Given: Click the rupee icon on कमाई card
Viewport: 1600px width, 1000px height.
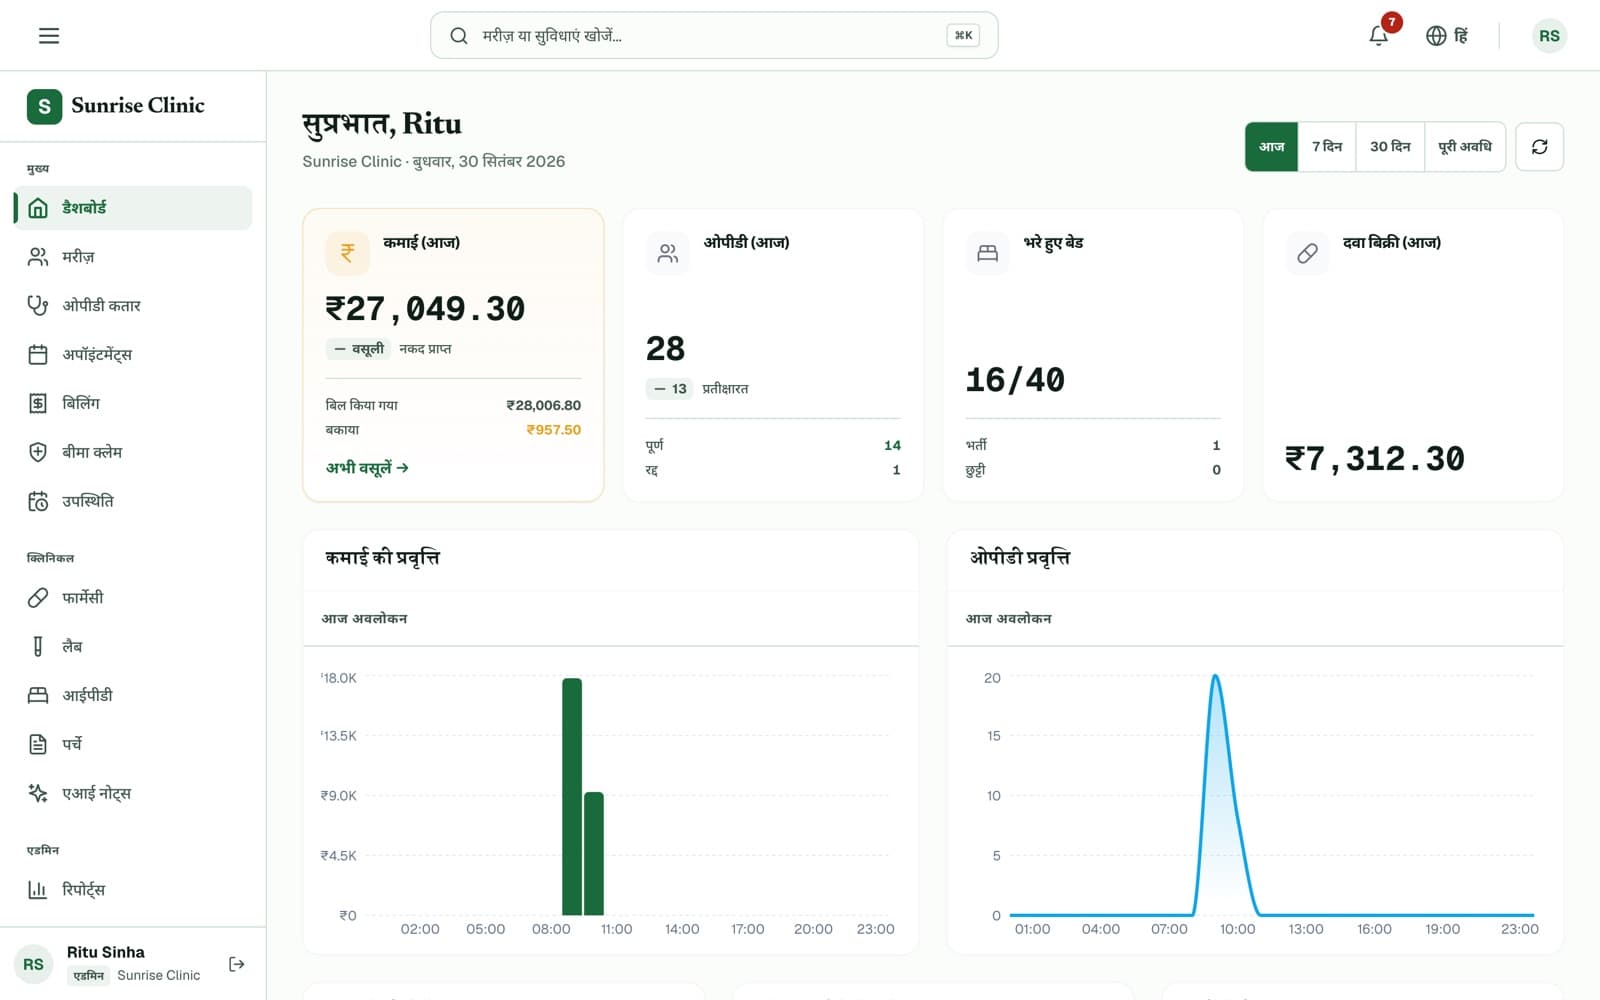Looking at the screenshot, I should [x=348, y=253].
